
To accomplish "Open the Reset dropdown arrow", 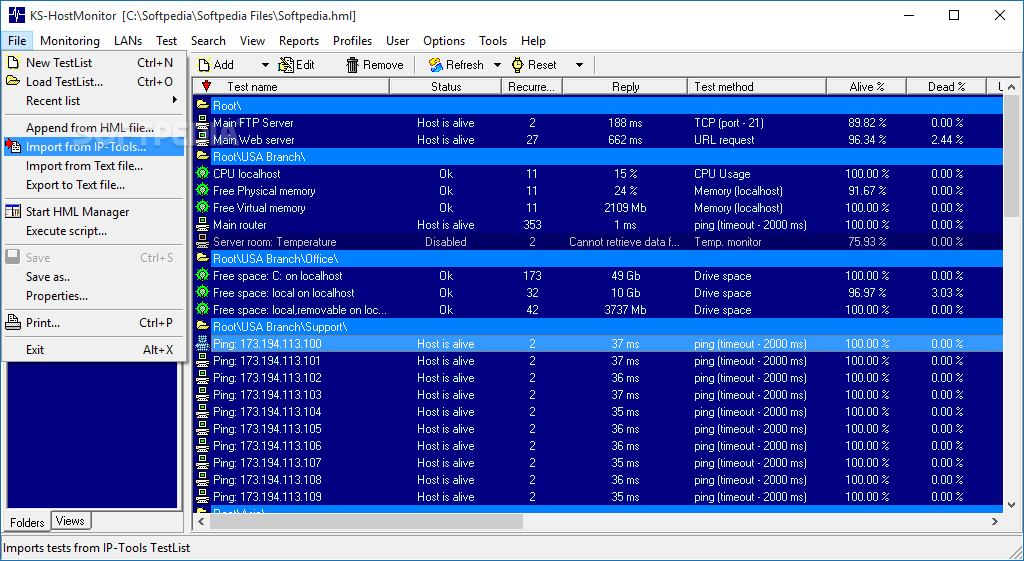I will click(579, 65).
